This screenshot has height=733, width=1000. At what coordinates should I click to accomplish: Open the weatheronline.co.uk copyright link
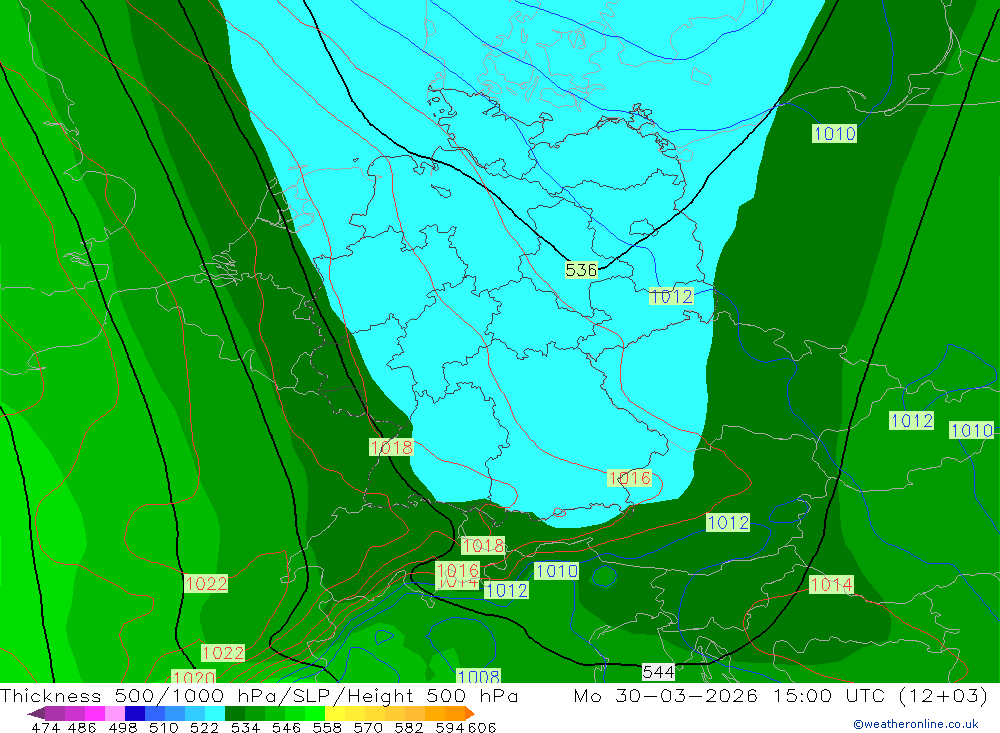[x=916, y=724]
